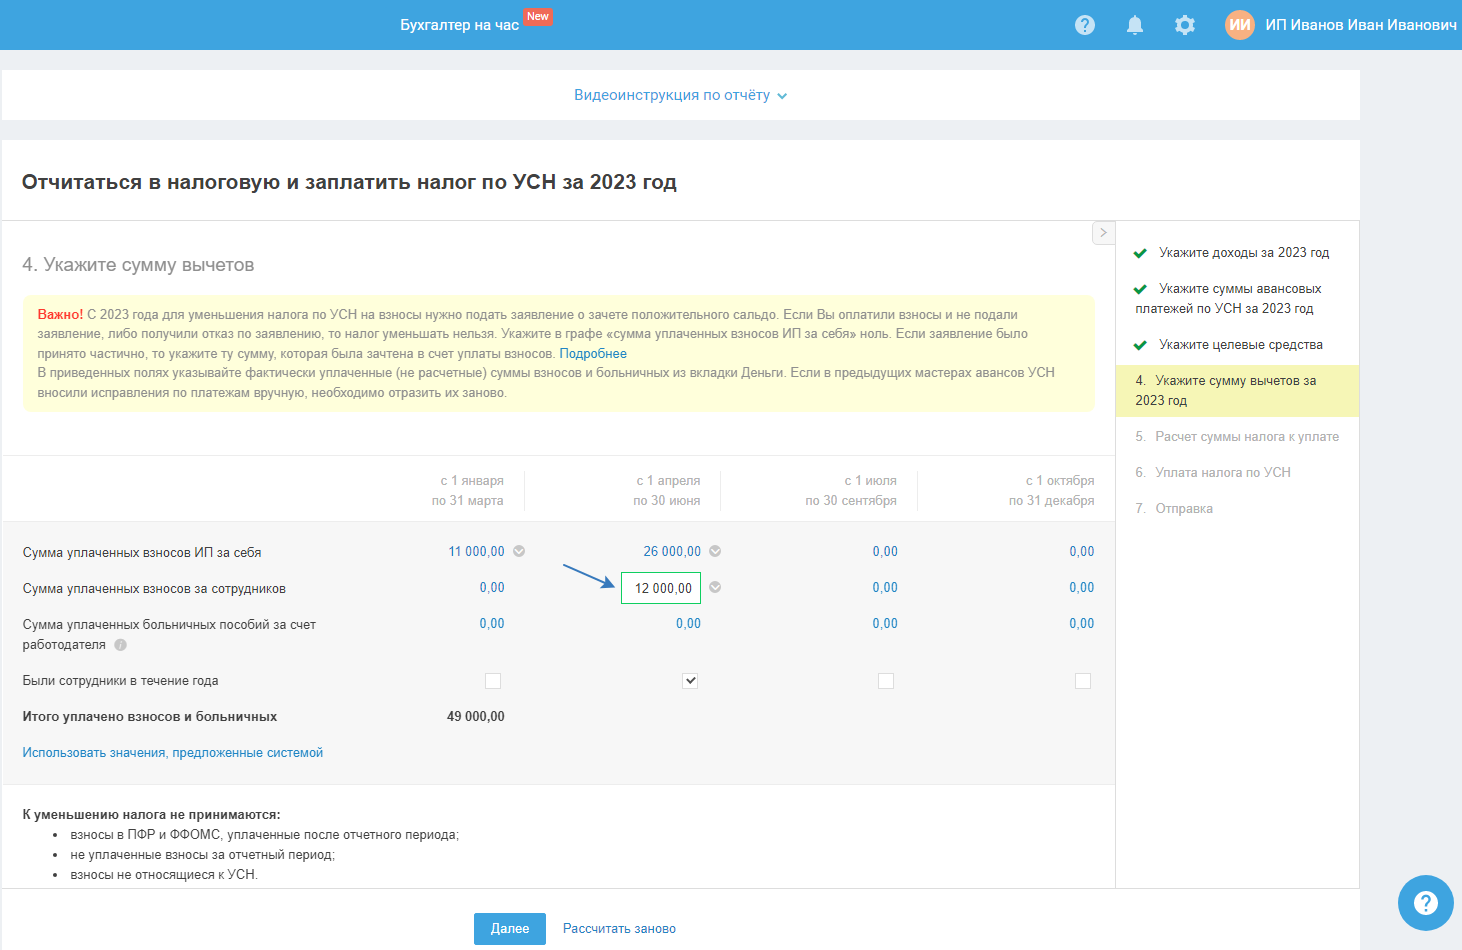Click dropdown icon beside the 12 000,00 field
This screenshot has width=1462, height=950.
point(715,588)
